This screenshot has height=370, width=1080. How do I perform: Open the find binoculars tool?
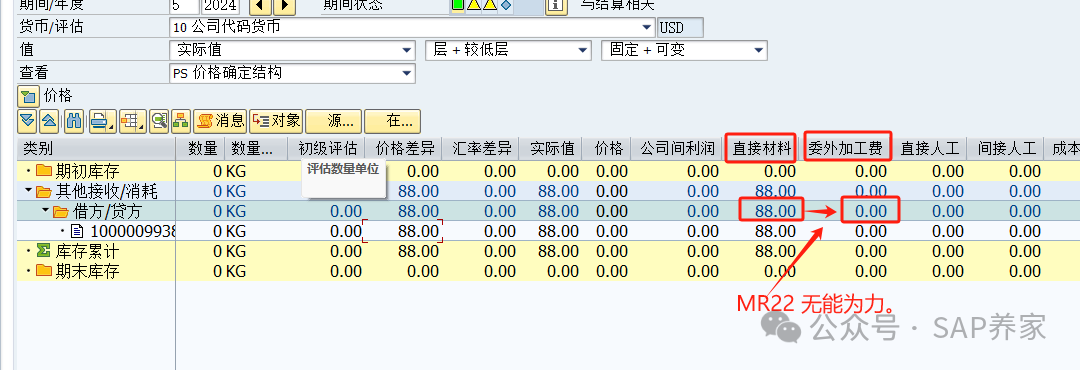tap(74, 121)
